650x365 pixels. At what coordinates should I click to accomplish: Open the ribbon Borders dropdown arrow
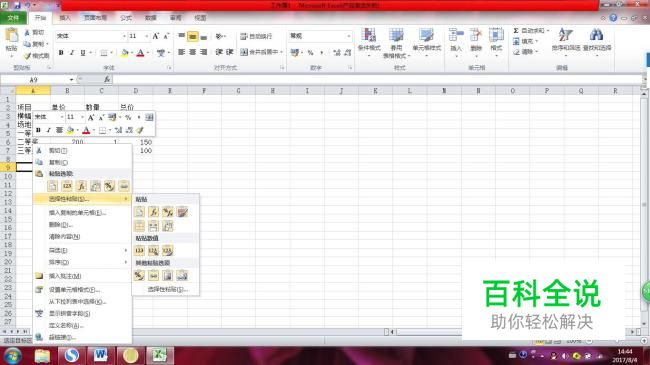[x=111, y=53]
